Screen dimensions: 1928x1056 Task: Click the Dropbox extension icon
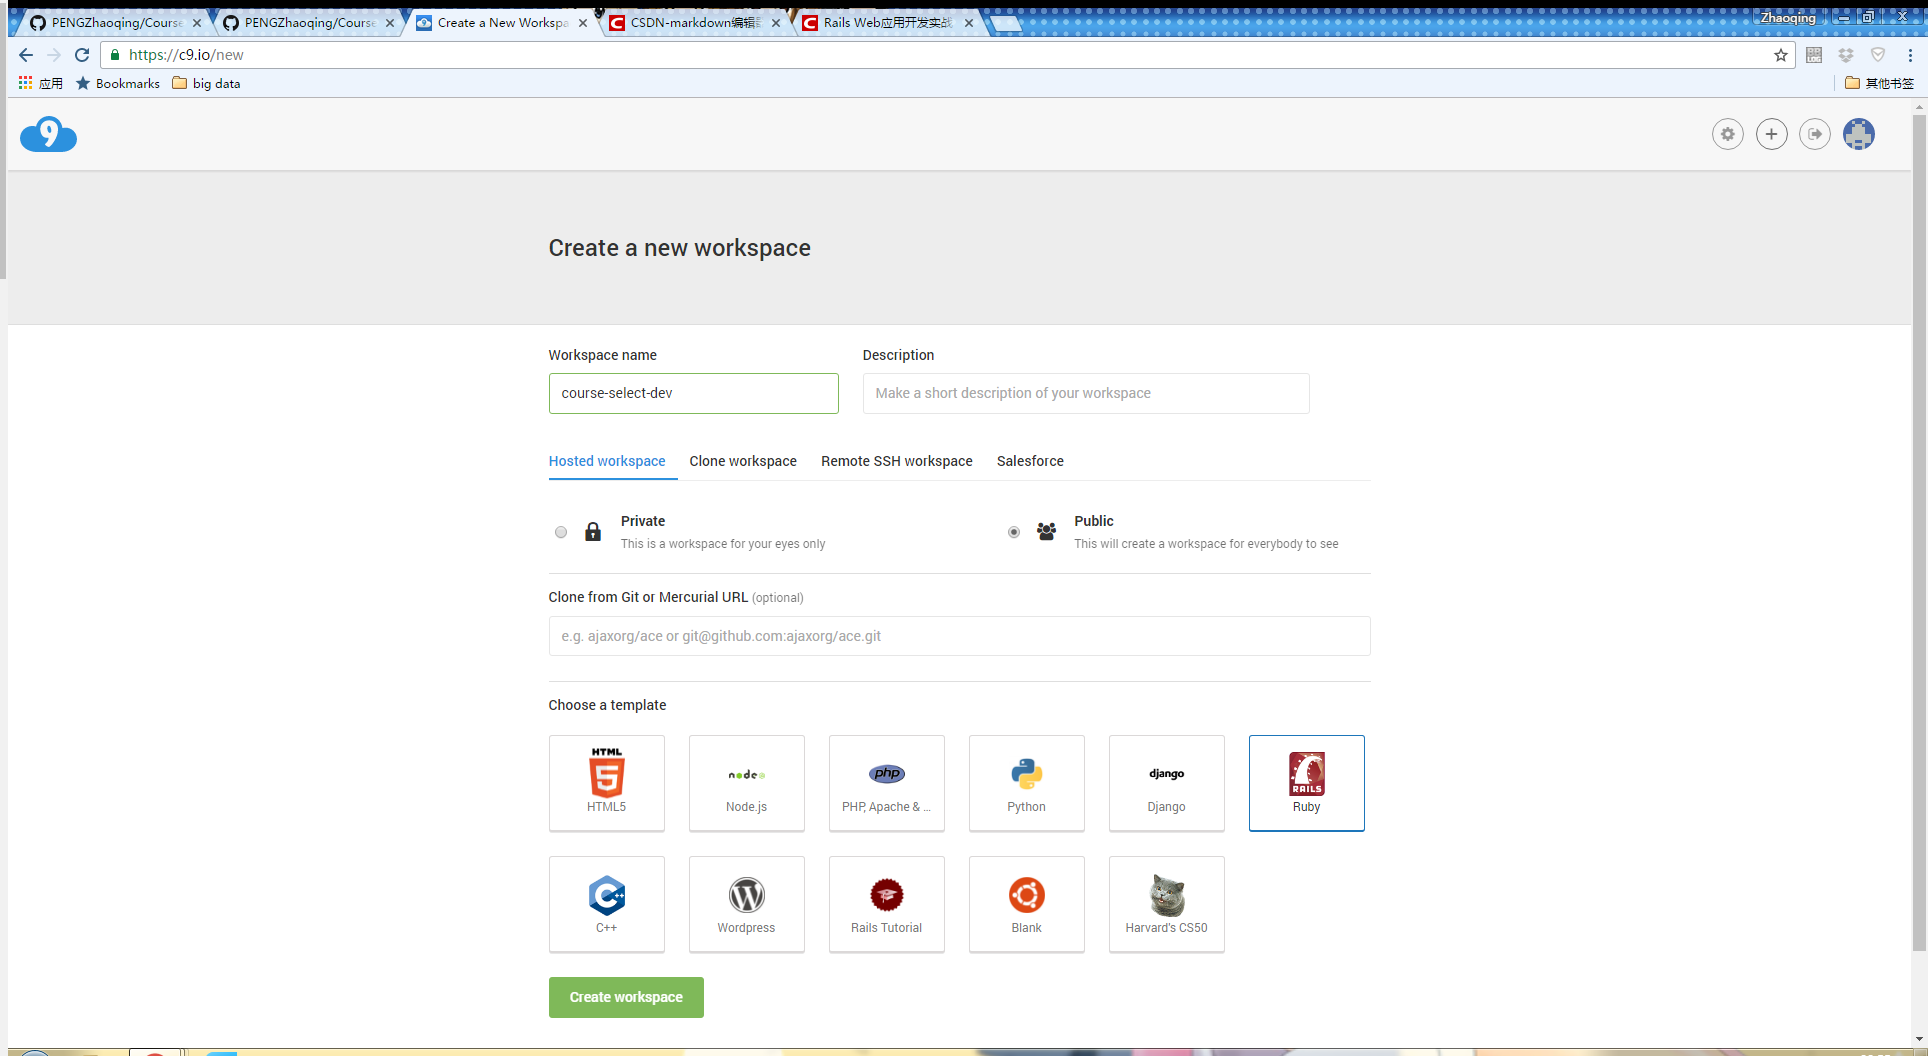click(1846, 55)
